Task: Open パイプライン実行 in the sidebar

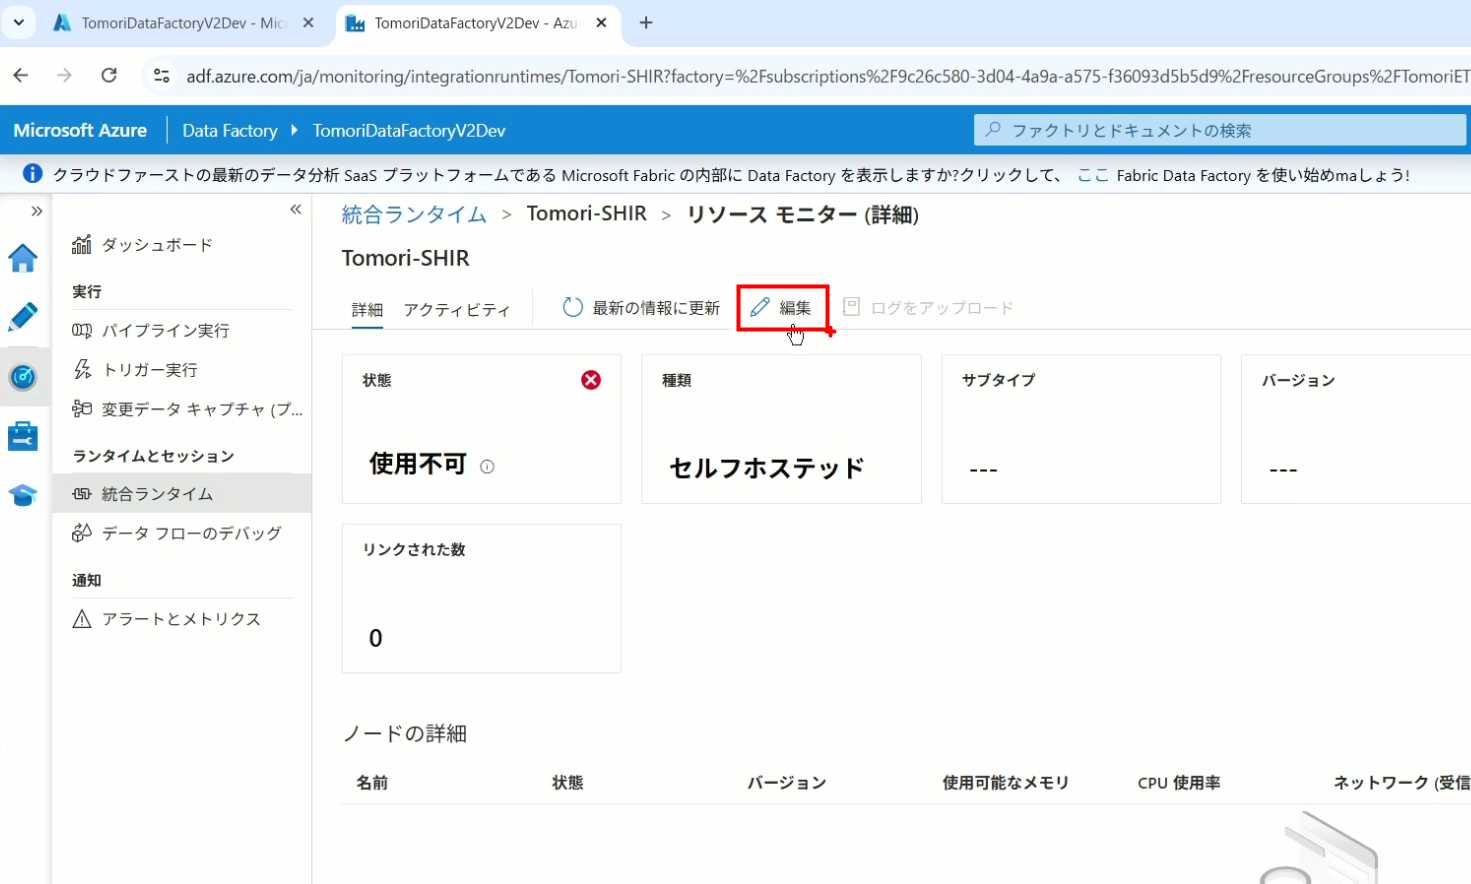Action: pos(165,331)
